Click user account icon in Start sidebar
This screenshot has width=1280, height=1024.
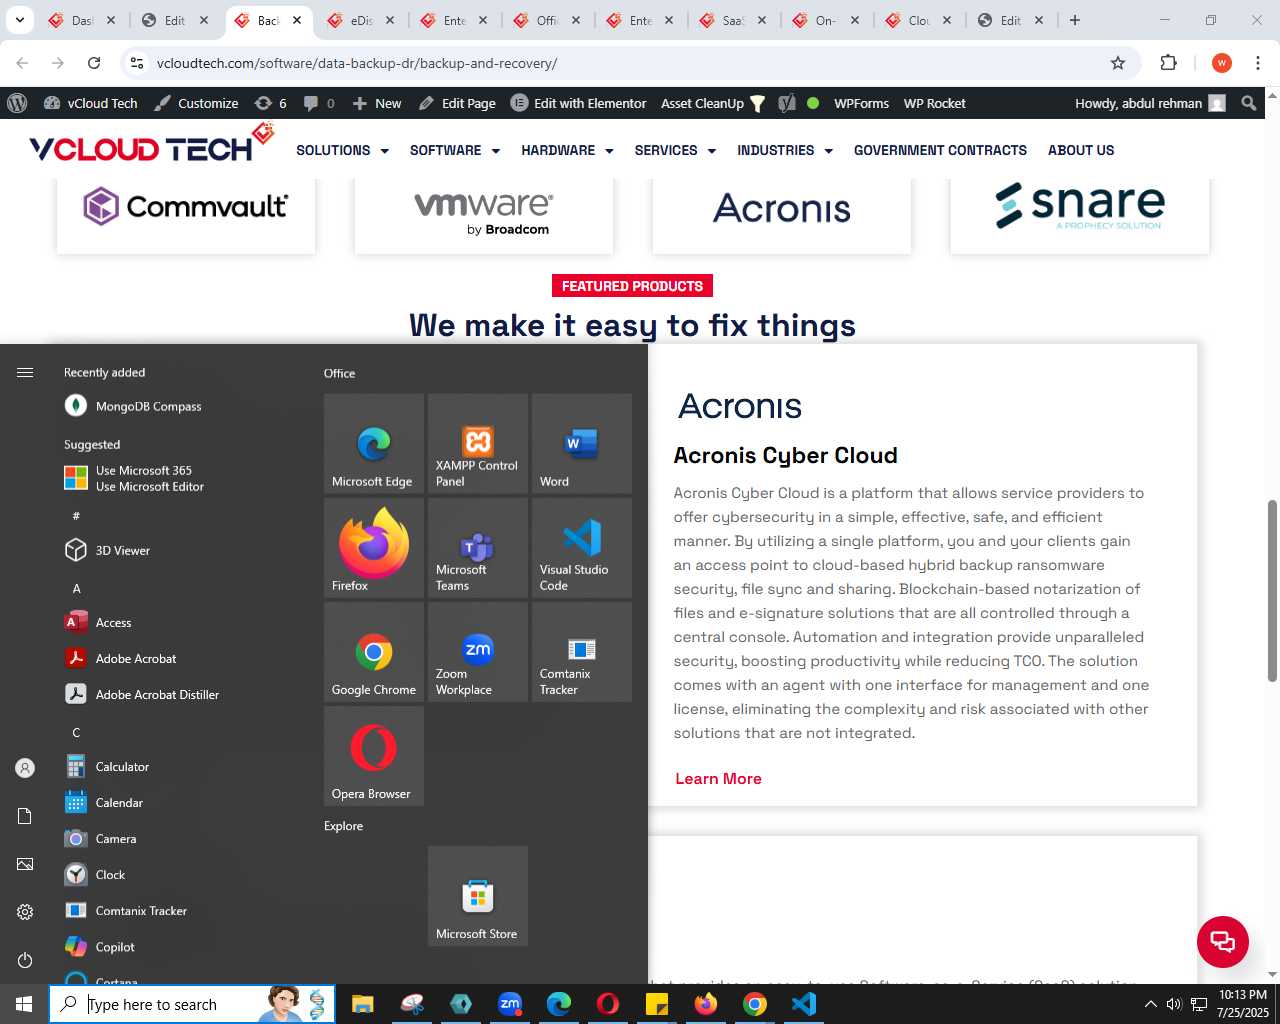25,768
